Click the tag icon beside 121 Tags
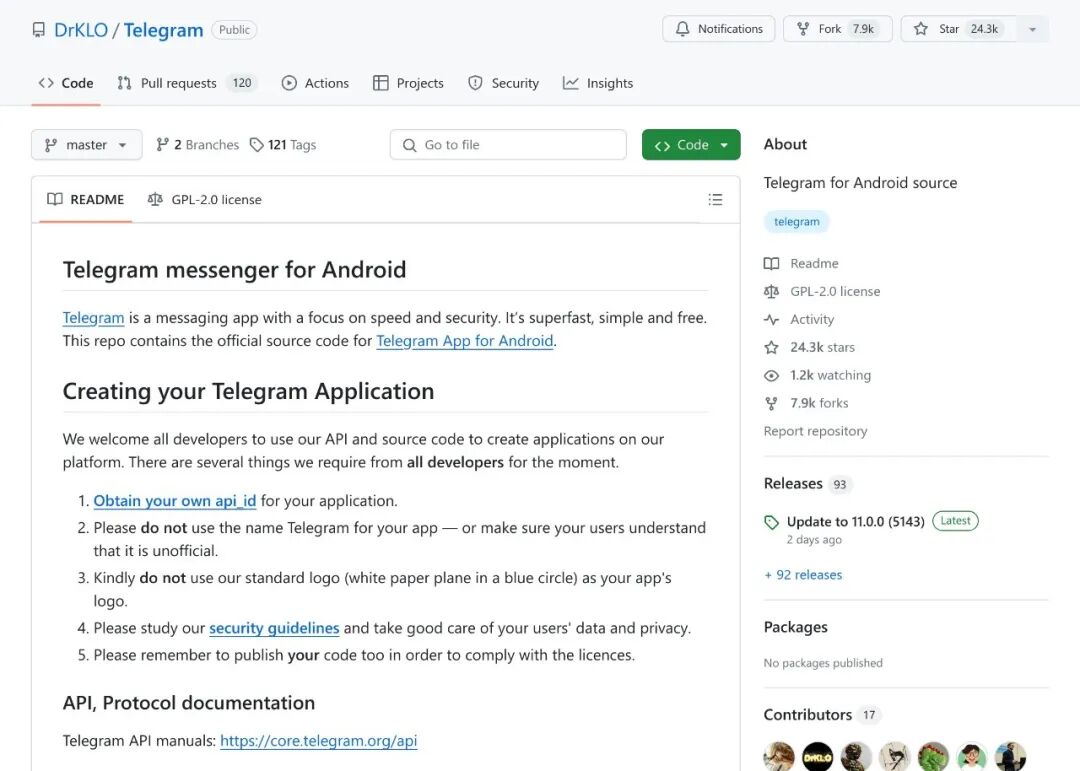The width and height of the screenshot is (1080, 771). [x=256, y=145]
